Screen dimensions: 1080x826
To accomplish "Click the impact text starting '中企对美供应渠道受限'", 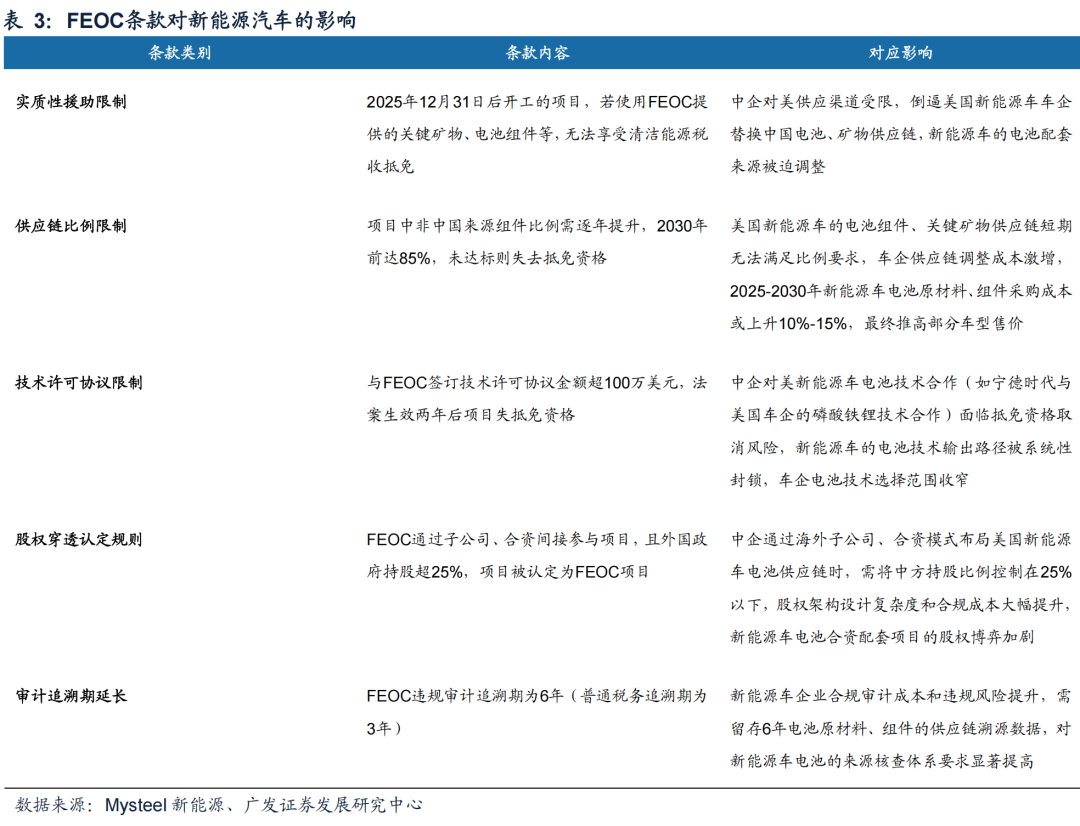I will pos(901,134).
